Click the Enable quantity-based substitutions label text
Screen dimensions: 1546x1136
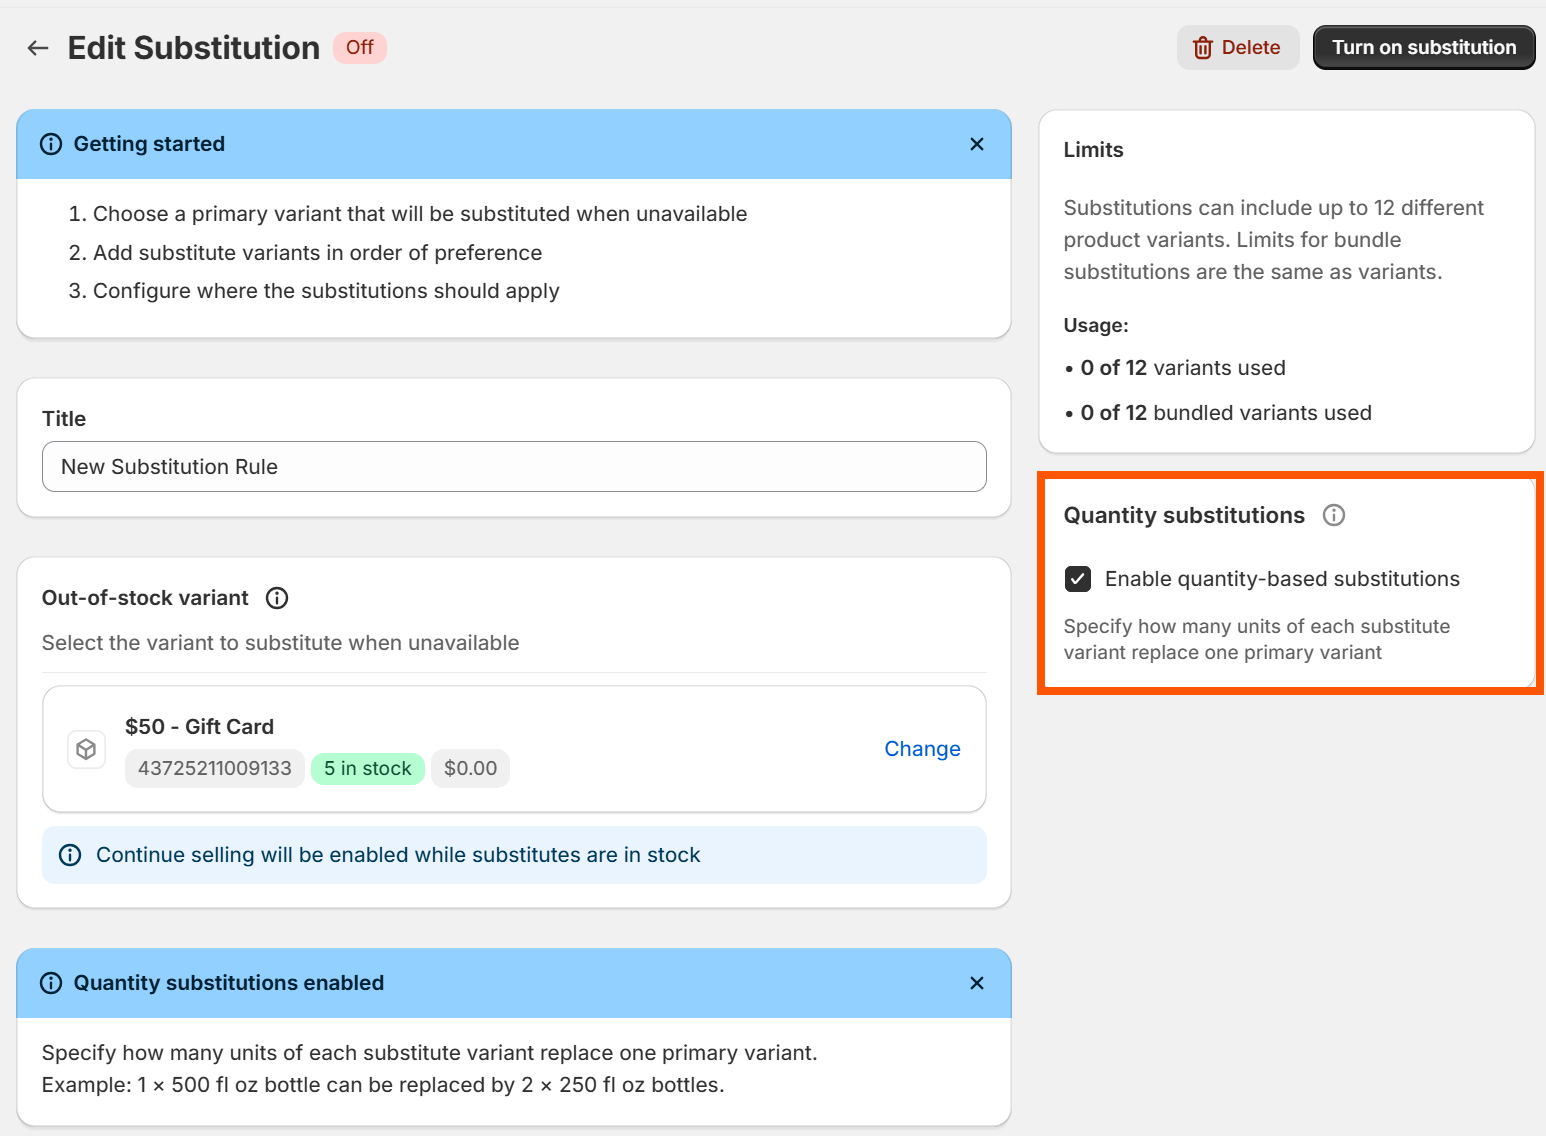coord(1281,579)
